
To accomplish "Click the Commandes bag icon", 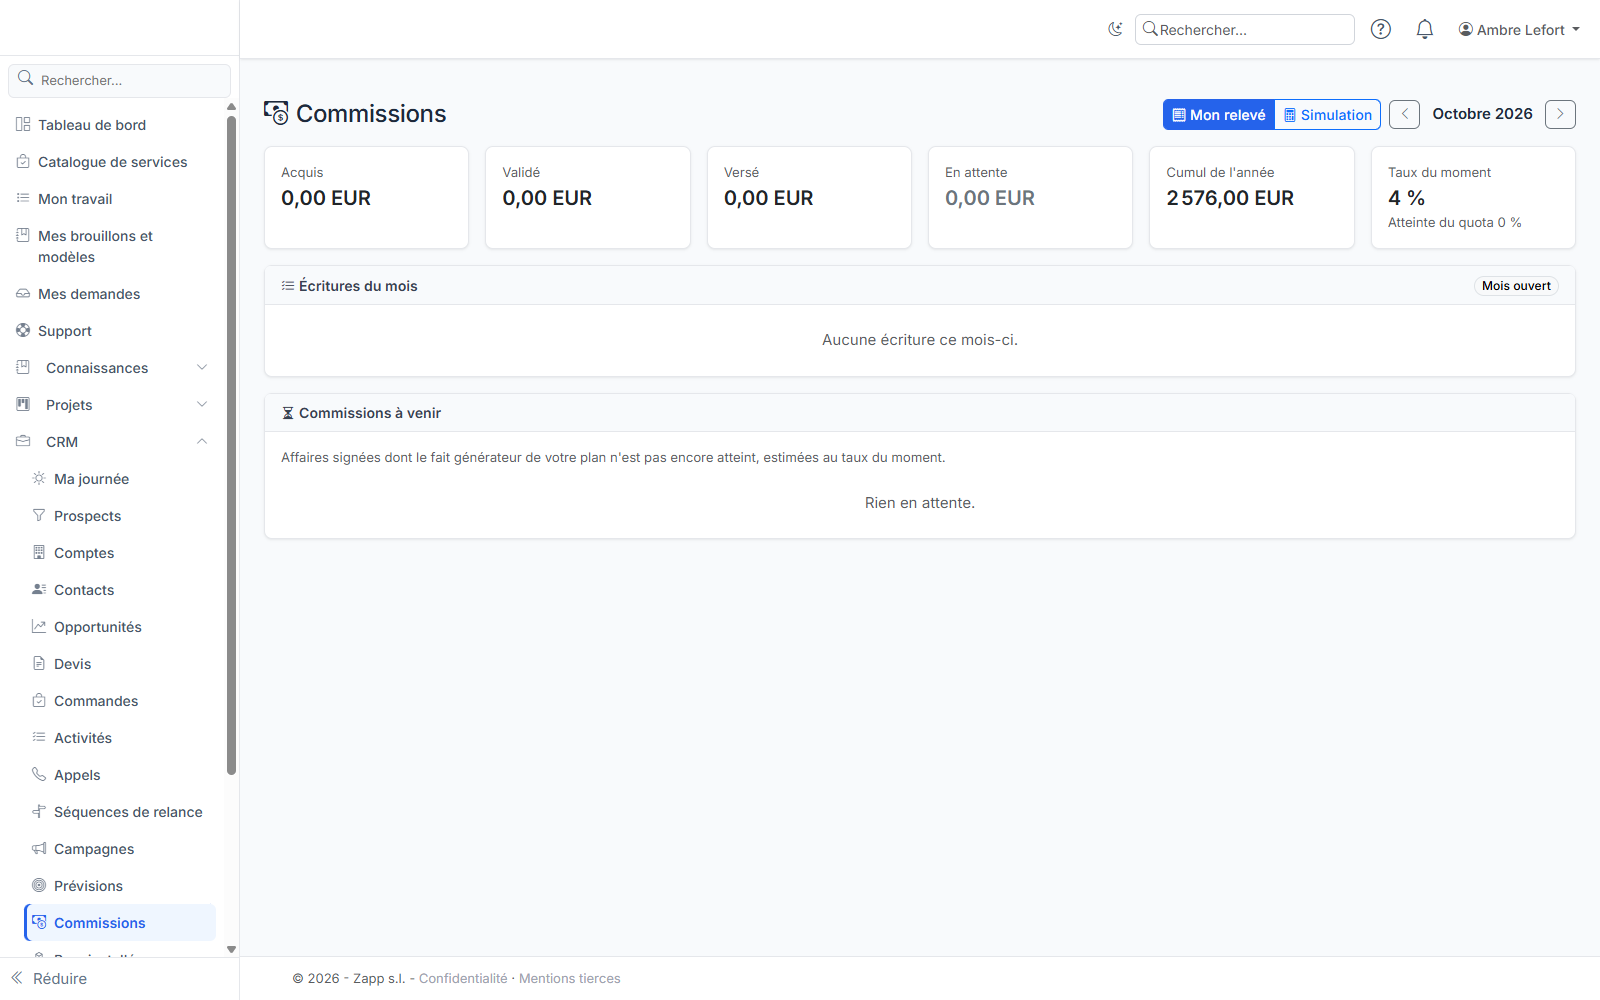I will pyautogui.click(x=39, y=700).
